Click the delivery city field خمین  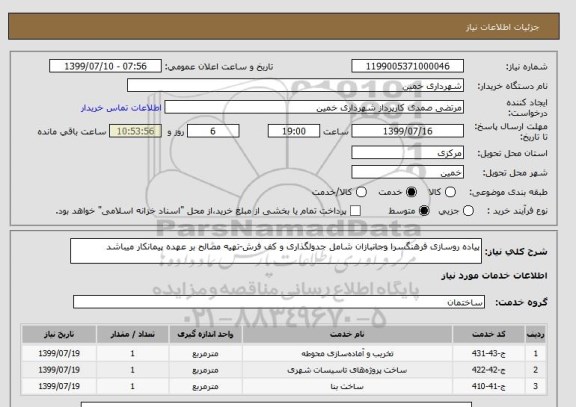pyautogui.click(x=407, y=172)
